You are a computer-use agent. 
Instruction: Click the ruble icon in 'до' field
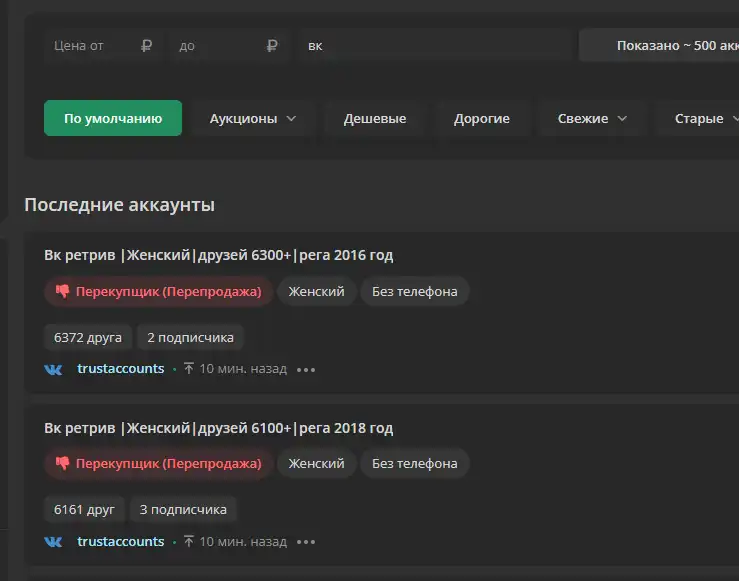tap(272, 46)
